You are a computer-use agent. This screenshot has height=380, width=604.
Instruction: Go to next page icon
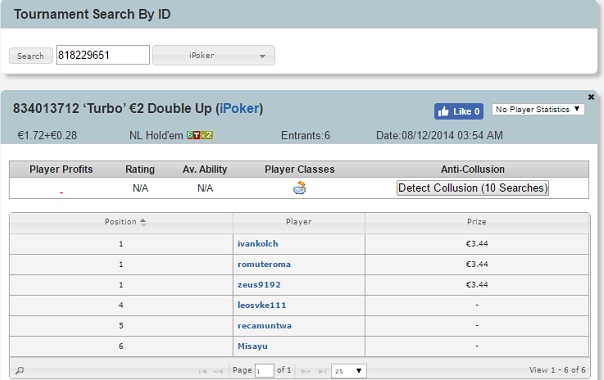pyautogui.click(x=306, y=371)
